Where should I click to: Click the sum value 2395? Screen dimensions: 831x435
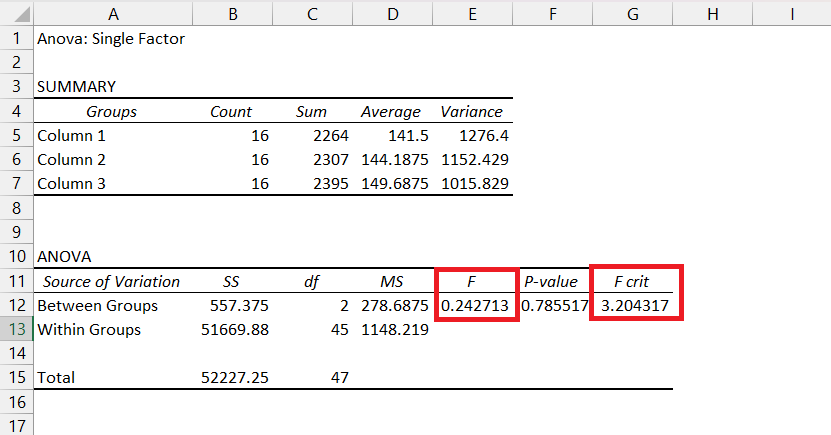(331, 183)
